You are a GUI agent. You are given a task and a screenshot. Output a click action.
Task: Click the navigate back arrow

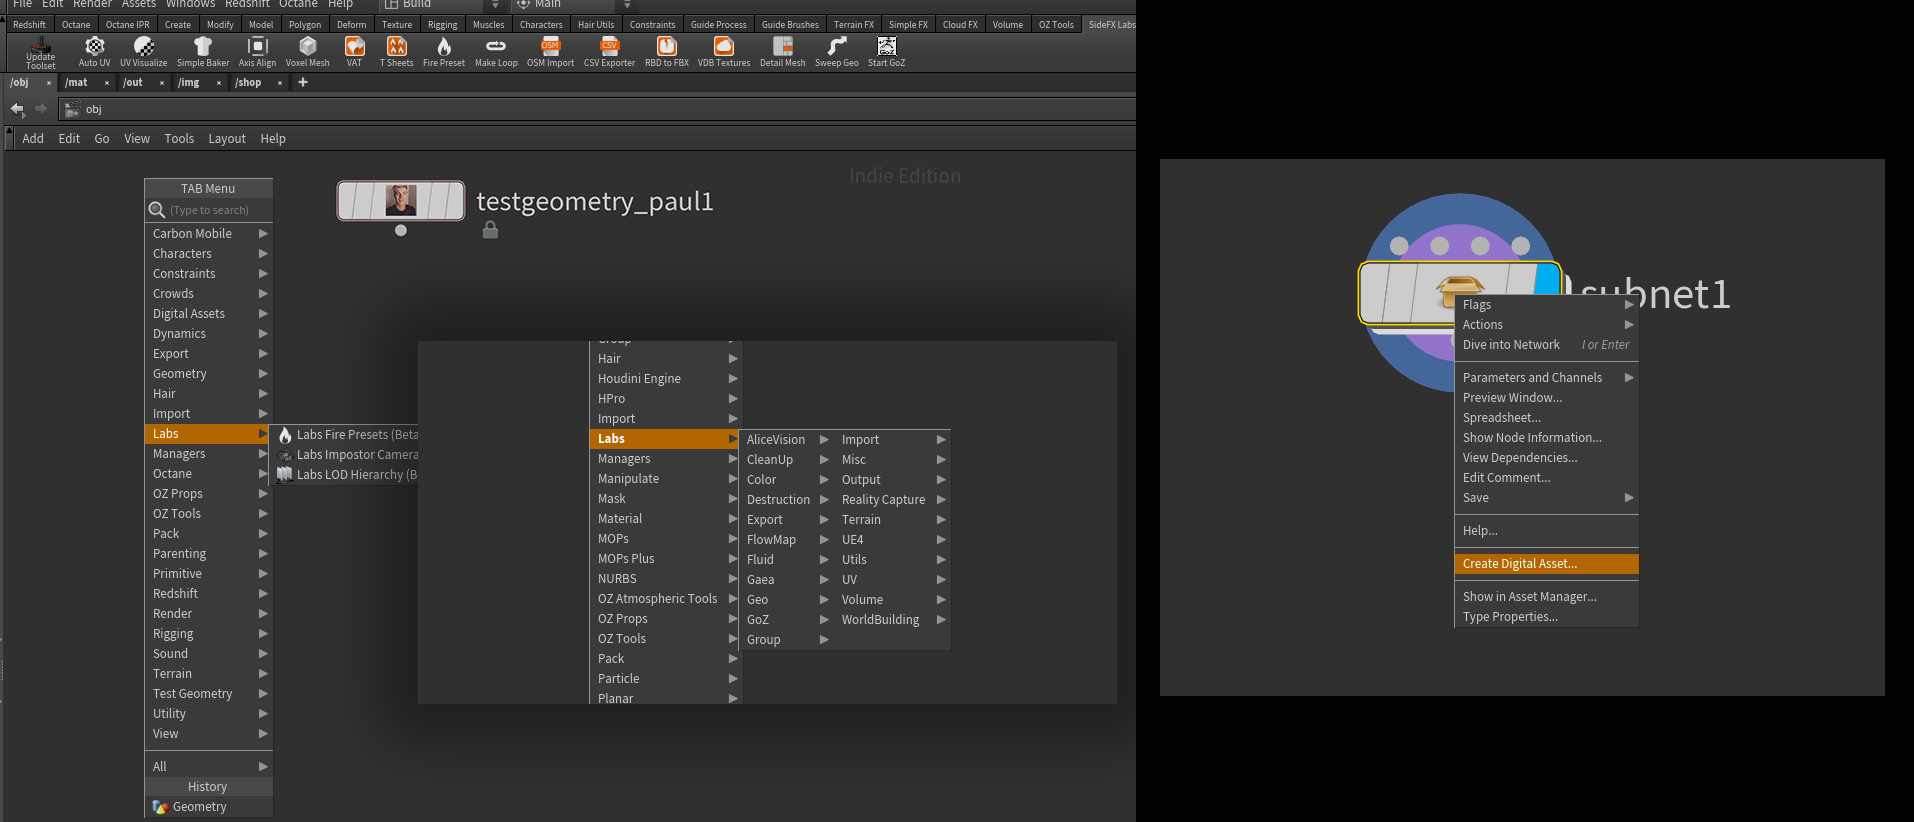[x=17, y=109]
